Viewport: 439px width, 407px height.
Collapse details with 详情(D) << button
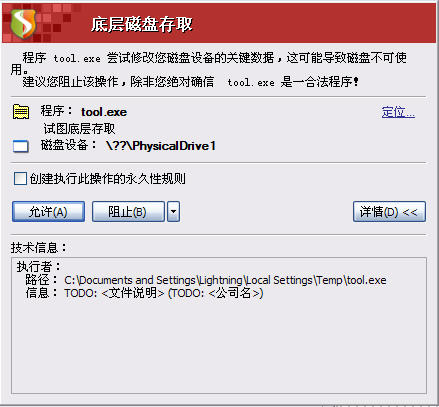[389, 211]
